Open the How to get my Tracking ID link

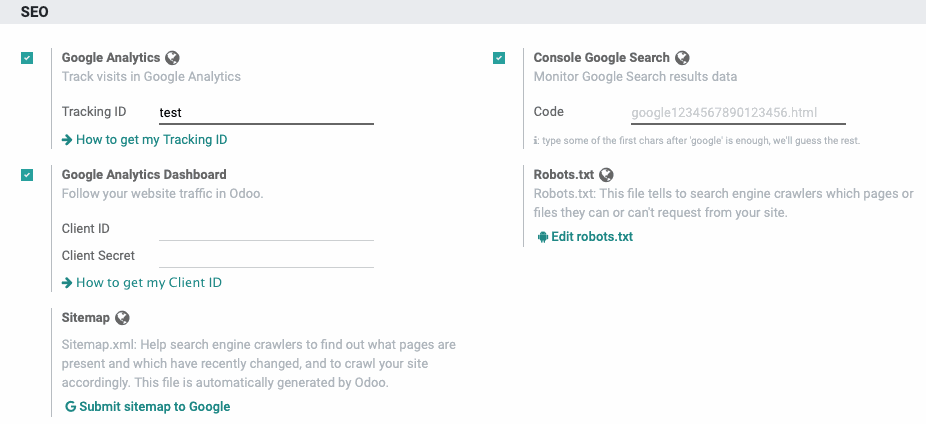pyautogui.click(x=145, y=140)
